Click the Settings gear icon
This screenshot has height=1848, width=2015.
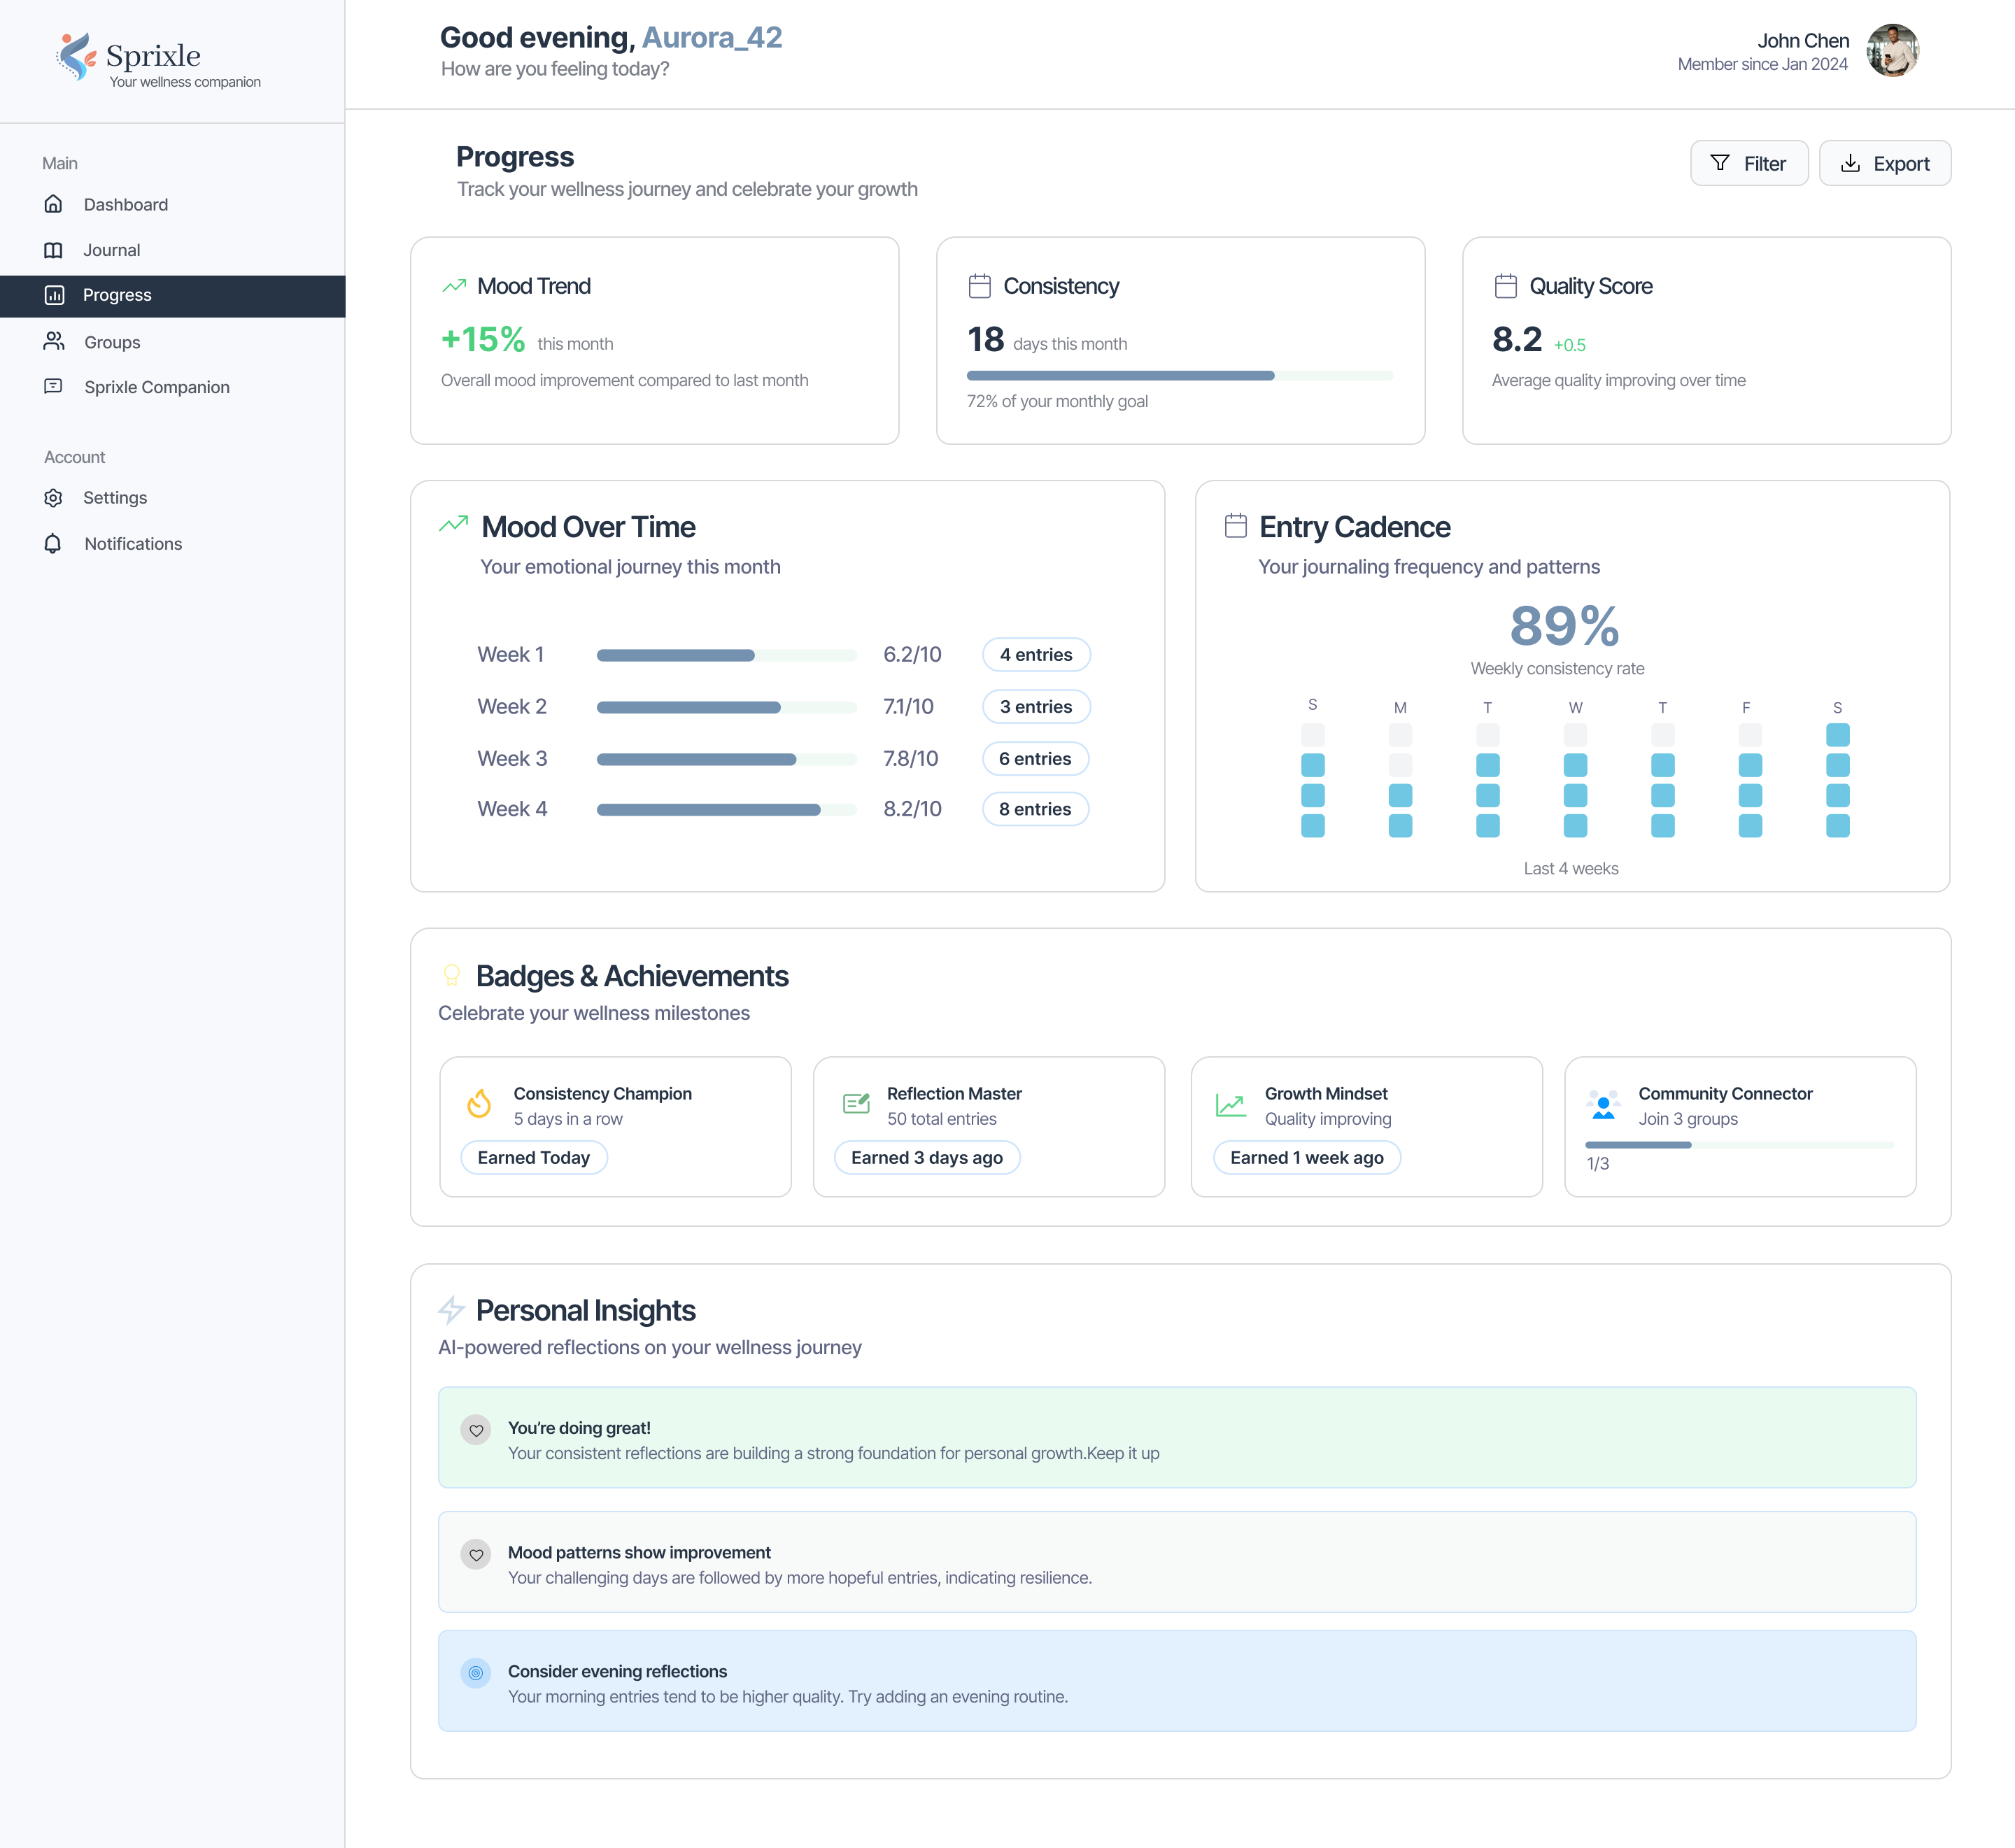pyautogui.click(x=54, y=498)
